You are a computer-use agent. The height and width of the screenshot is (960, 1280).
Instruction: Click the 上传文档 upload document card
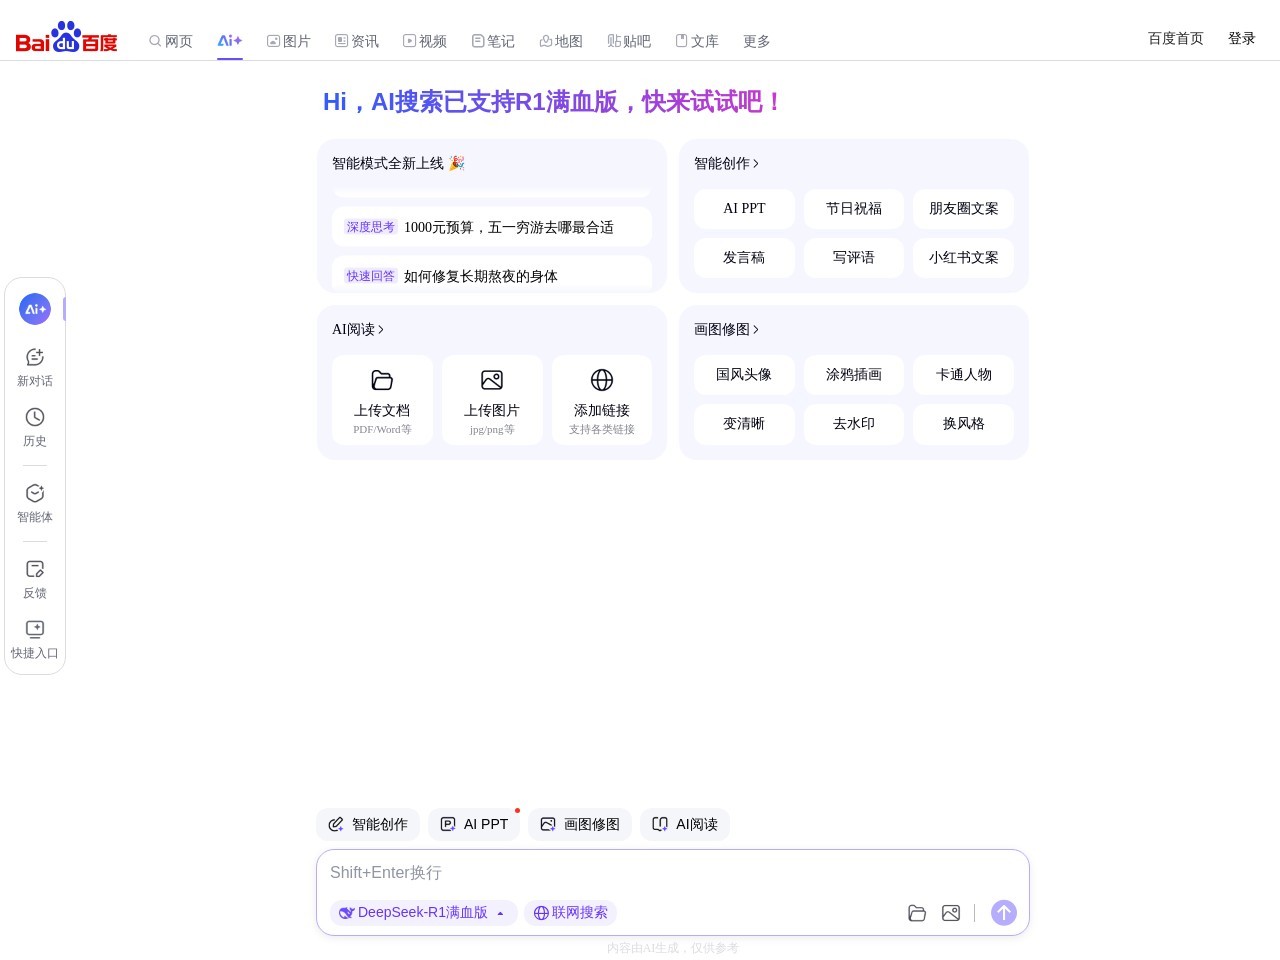[382, 400]
